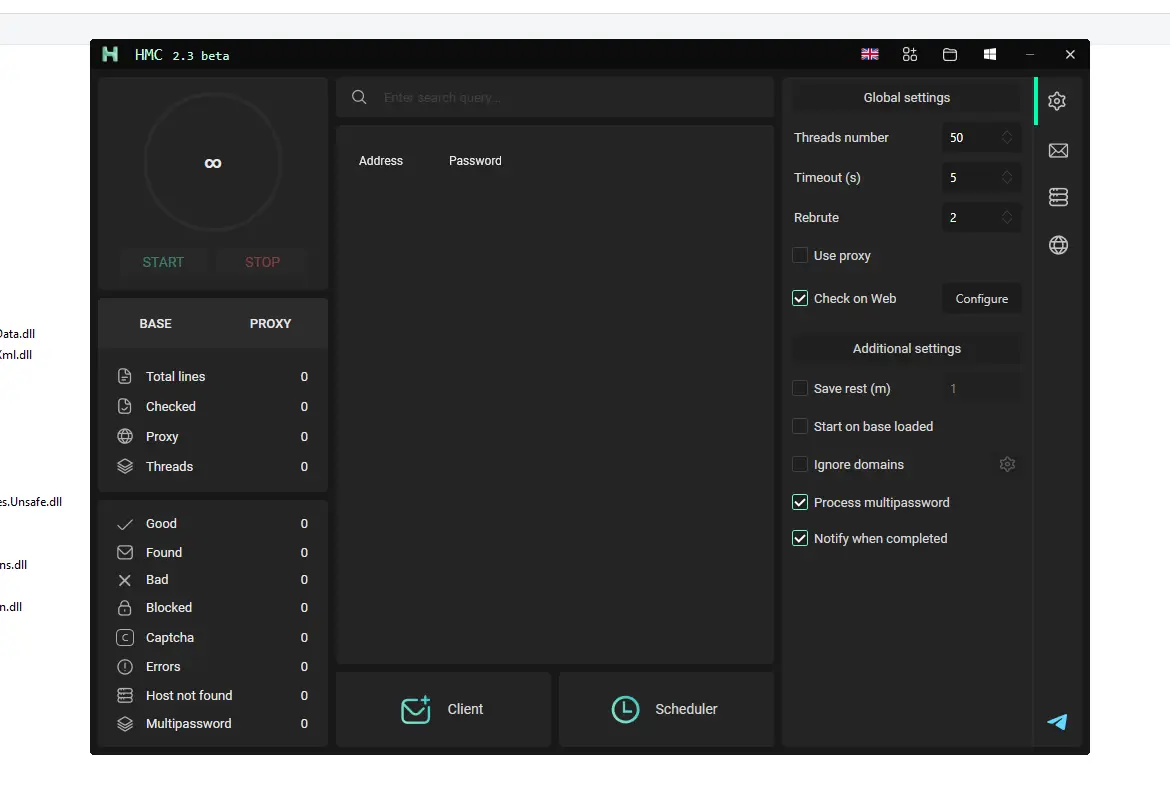Uncheck Process multipassword option
The image size is (1170, 792).
tap(800, 502)
